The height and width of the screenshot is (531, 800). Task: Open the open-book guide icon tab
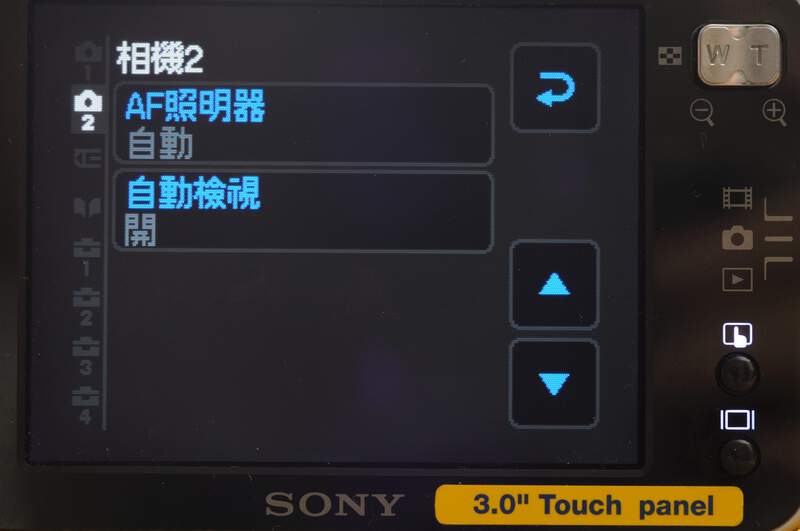(x=87, y=207)
